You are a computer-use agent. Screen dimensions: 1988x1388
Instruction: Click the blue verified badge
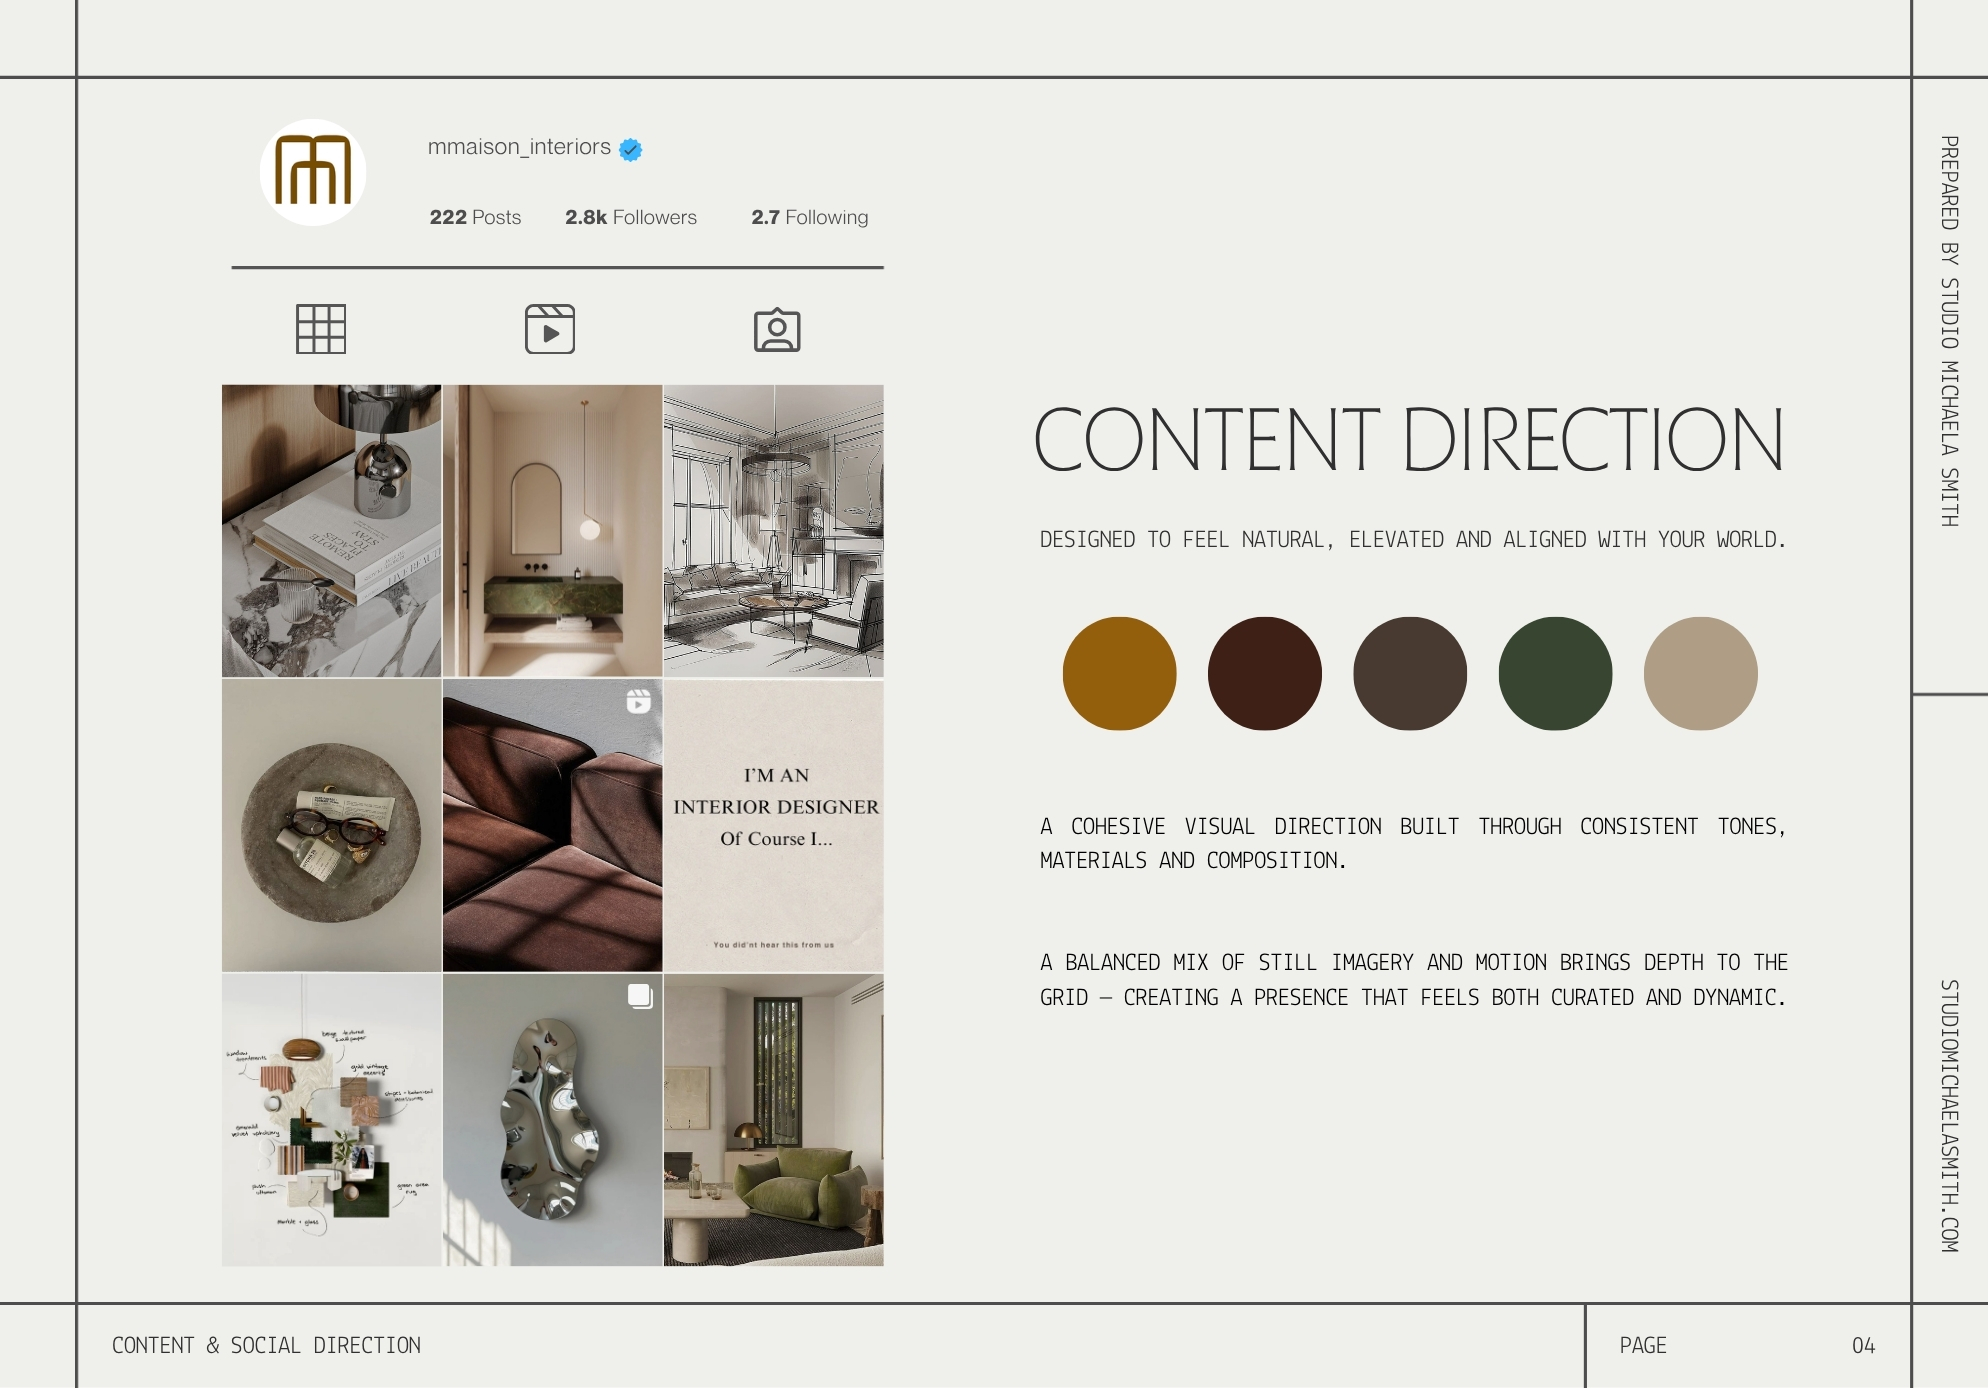(x=630, y=149)
